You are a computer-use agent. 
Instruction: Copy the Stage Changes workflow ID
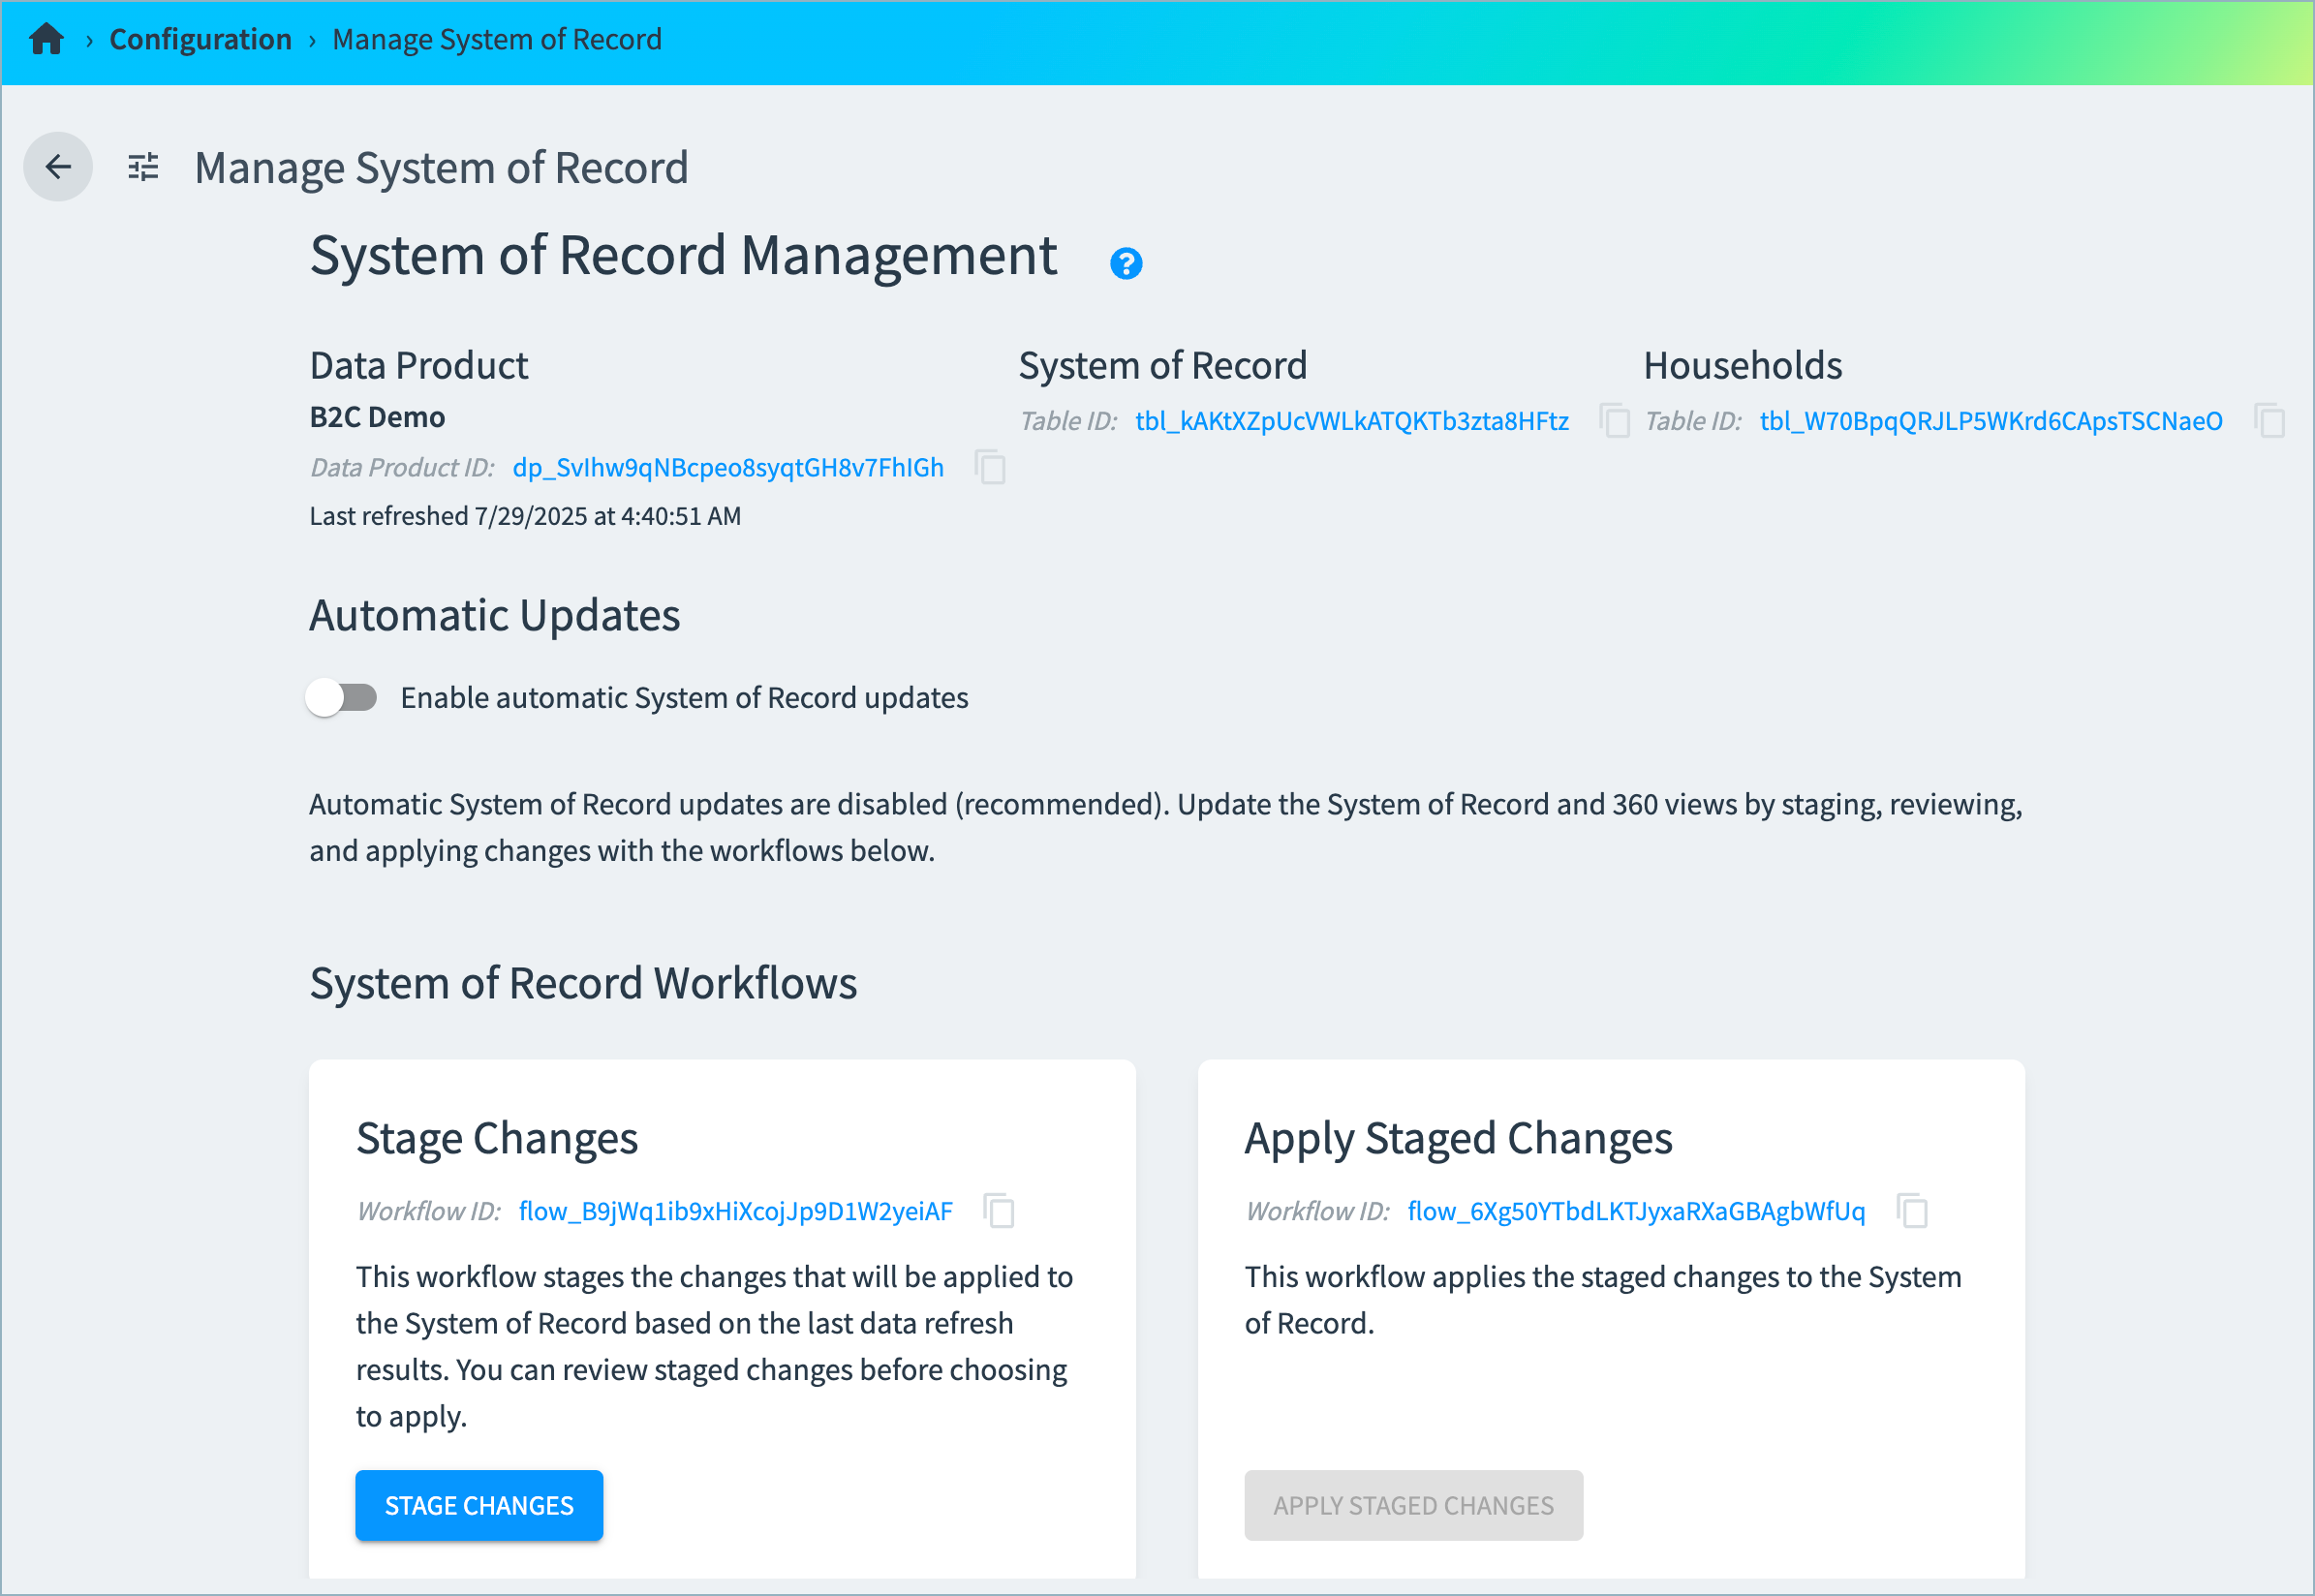[998, 1211]
